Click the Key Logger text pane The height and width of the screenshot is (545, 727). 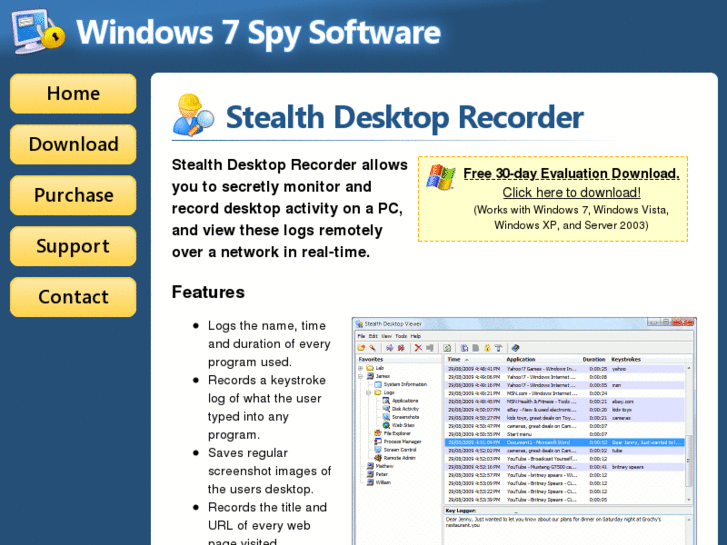tap(564, 529)
